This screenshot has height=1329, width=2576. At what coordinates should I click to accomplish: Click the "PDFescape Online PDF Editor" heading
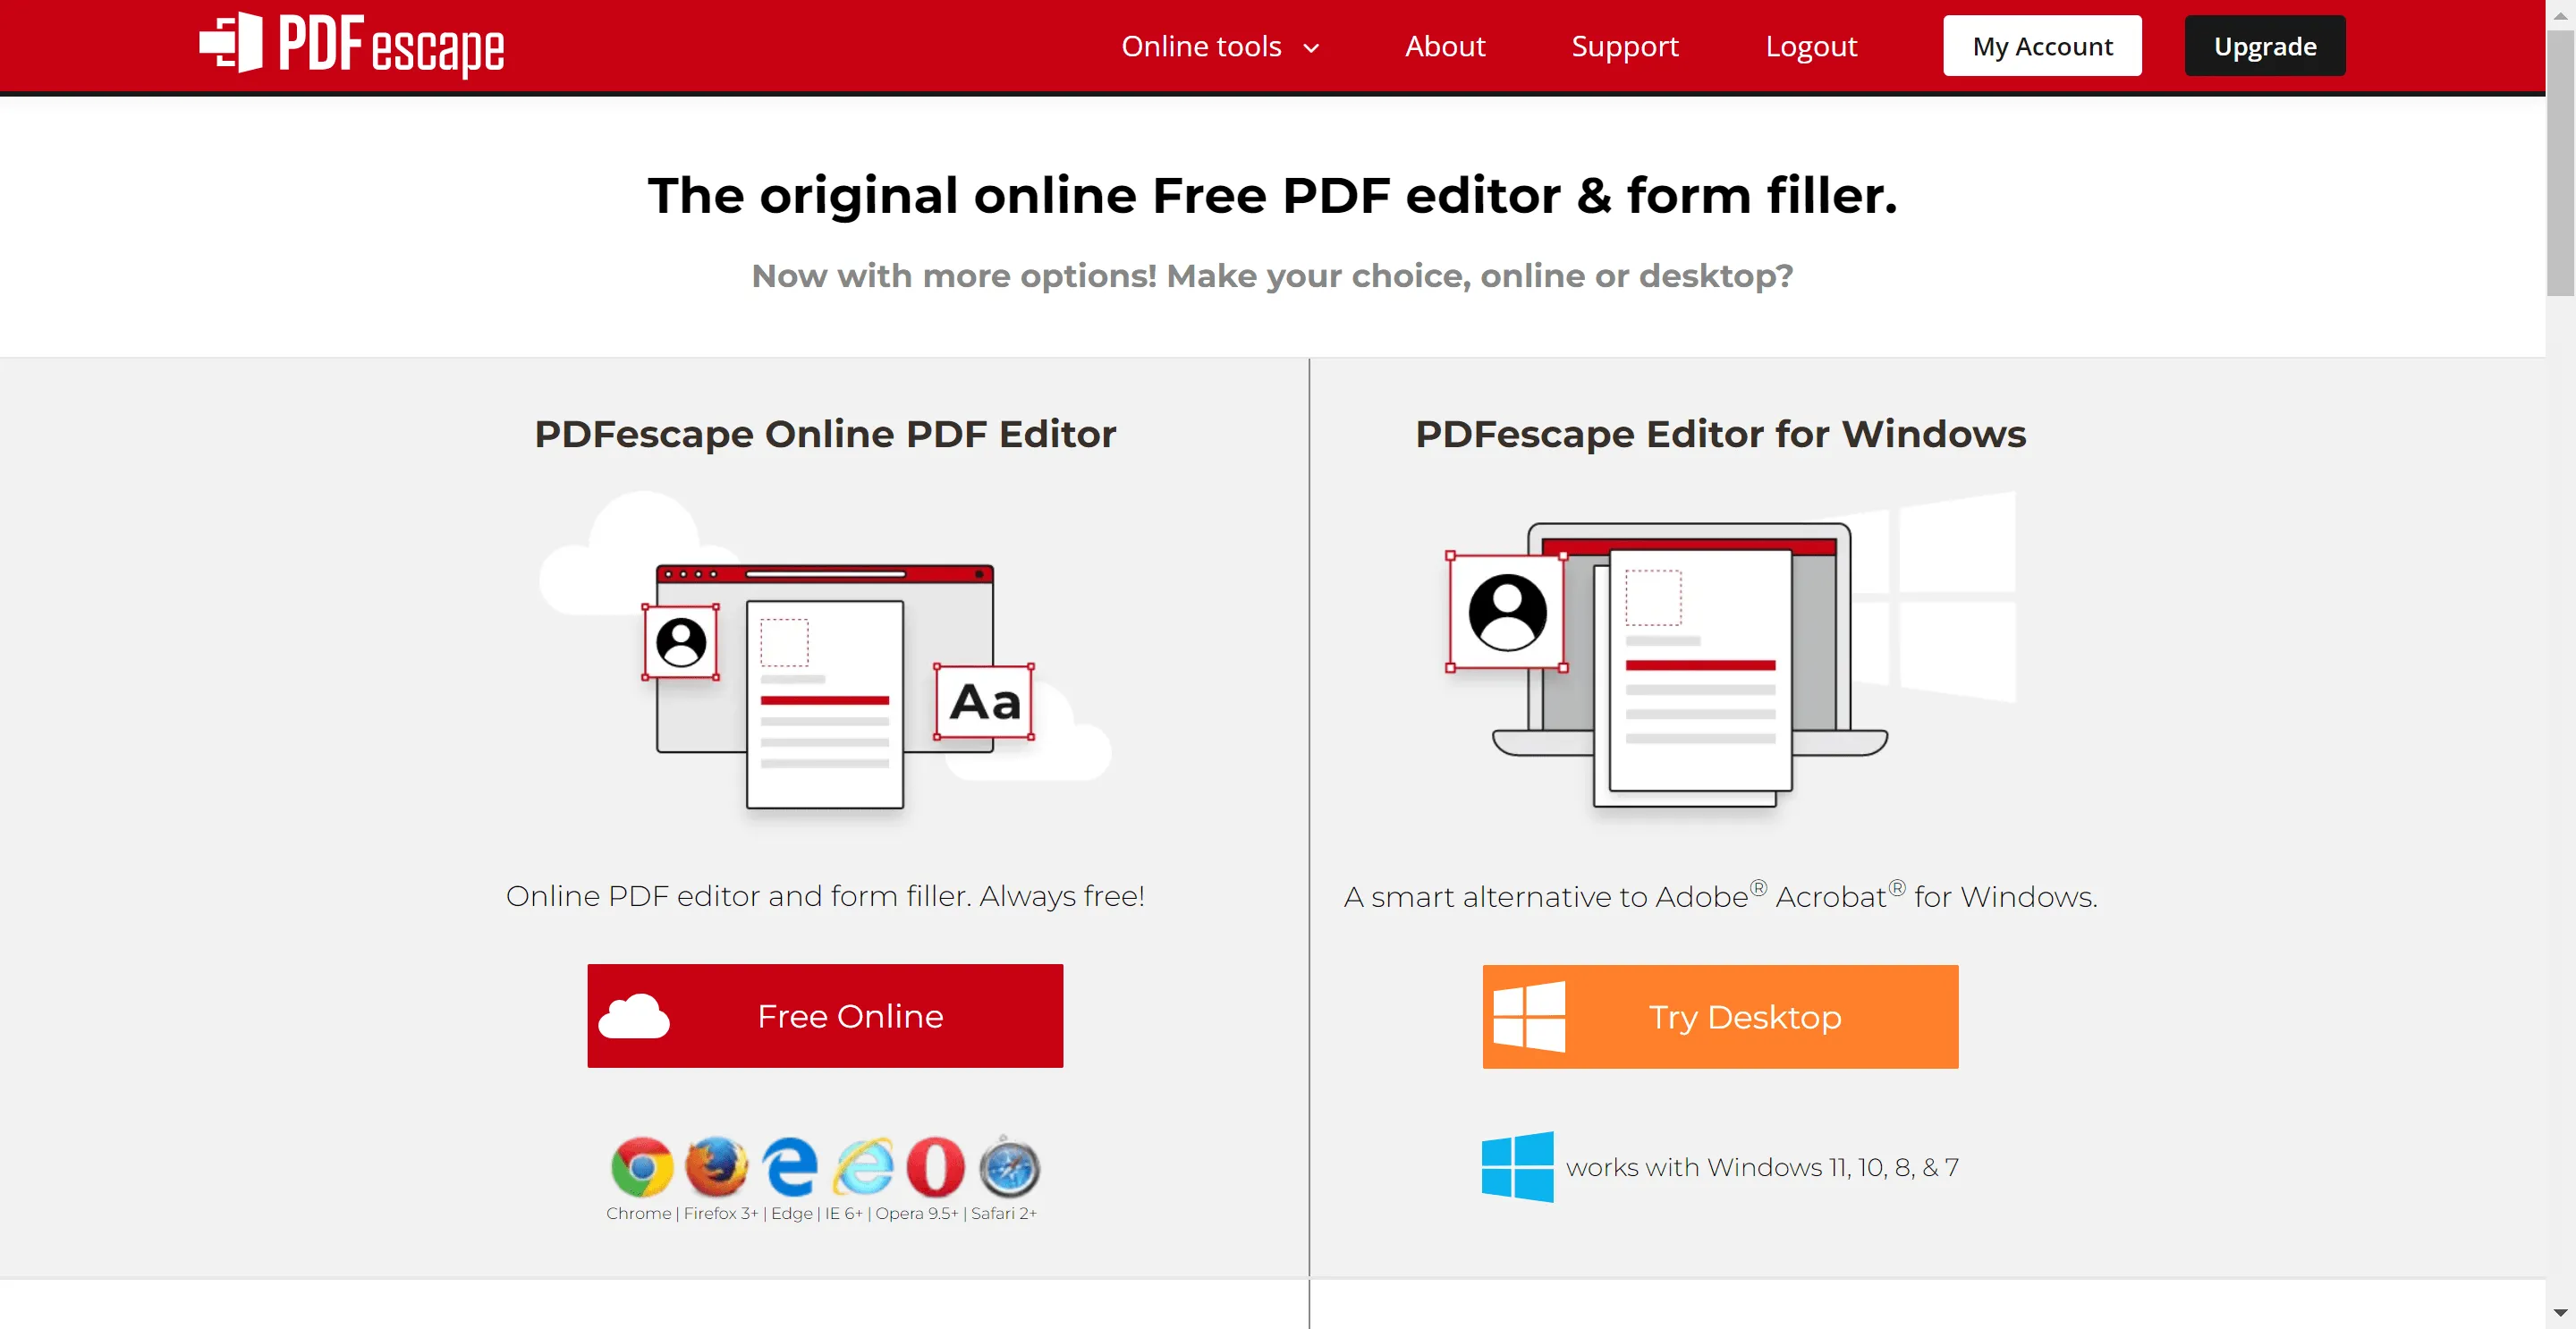tap(825, 434)
